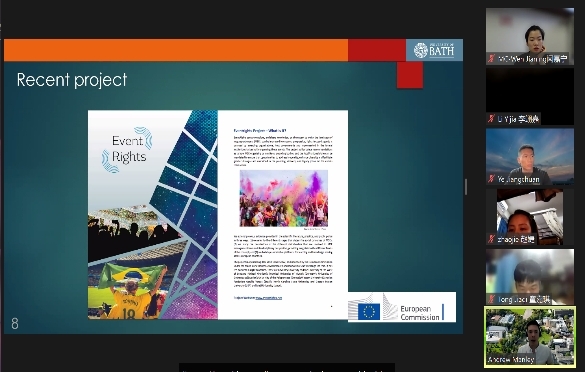Click the Event Rights logo on the cover
The image size is (587, 373).
[127, 149]
